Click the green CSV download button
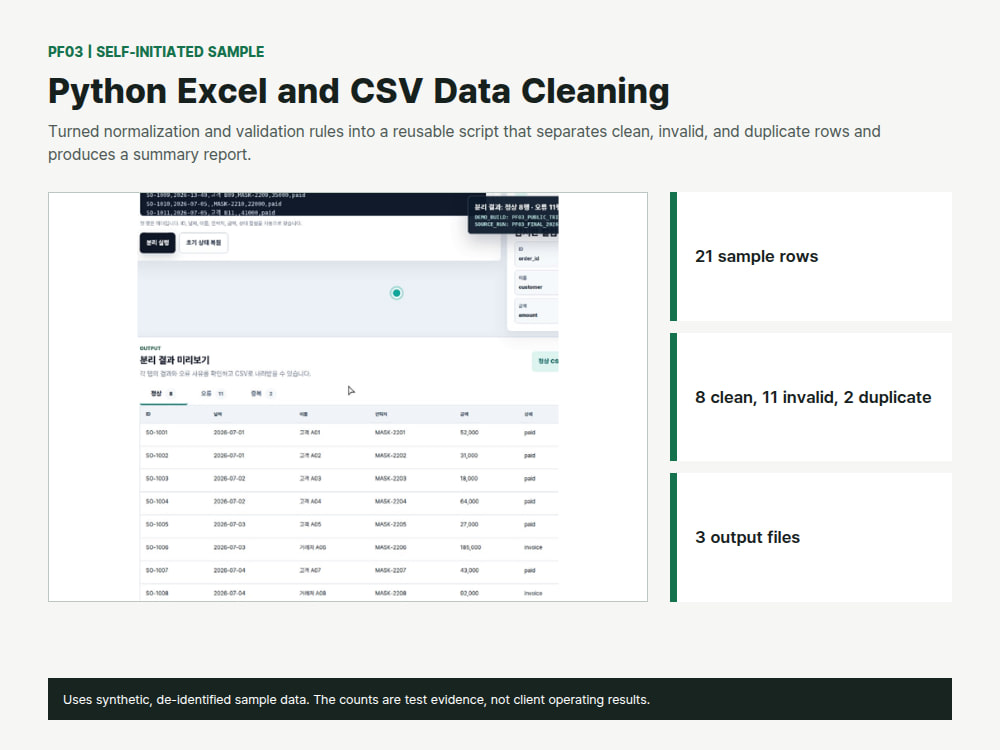 click(545, 361)
